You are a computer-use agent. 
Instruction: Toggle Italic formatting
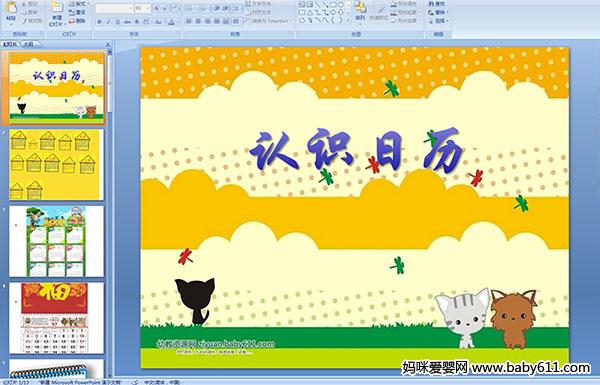(108, 22)
